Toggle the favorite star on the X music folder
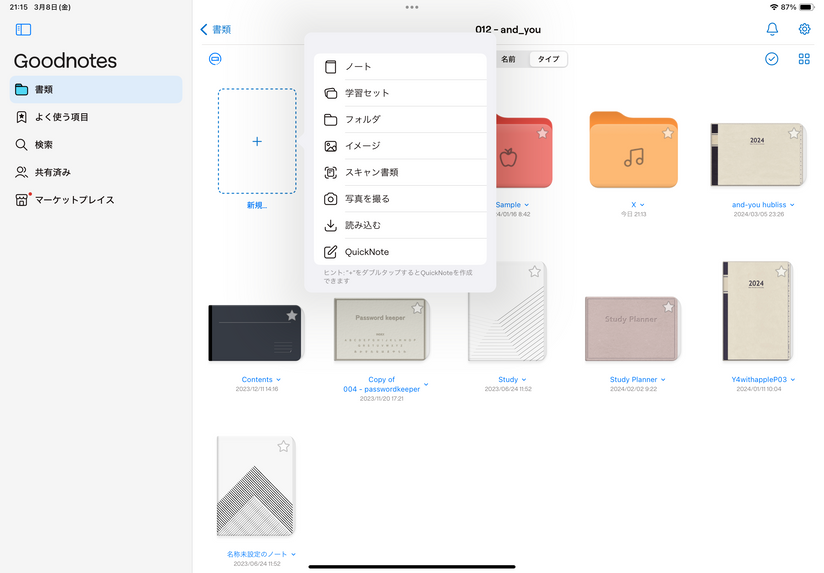824x573 pixels. click(x=667, y=134)
